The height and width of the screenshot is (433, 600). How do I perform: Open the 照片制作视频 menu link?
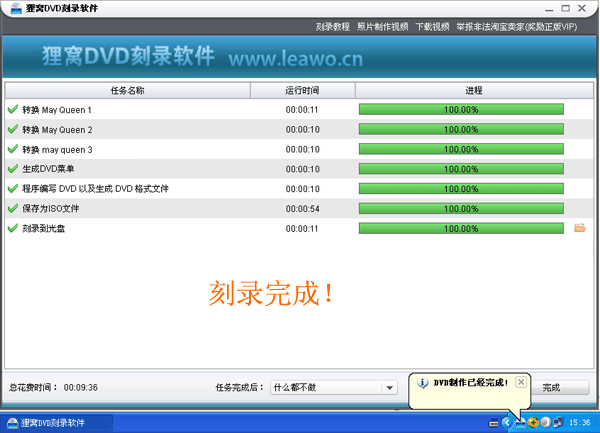(x=382, y=27)
